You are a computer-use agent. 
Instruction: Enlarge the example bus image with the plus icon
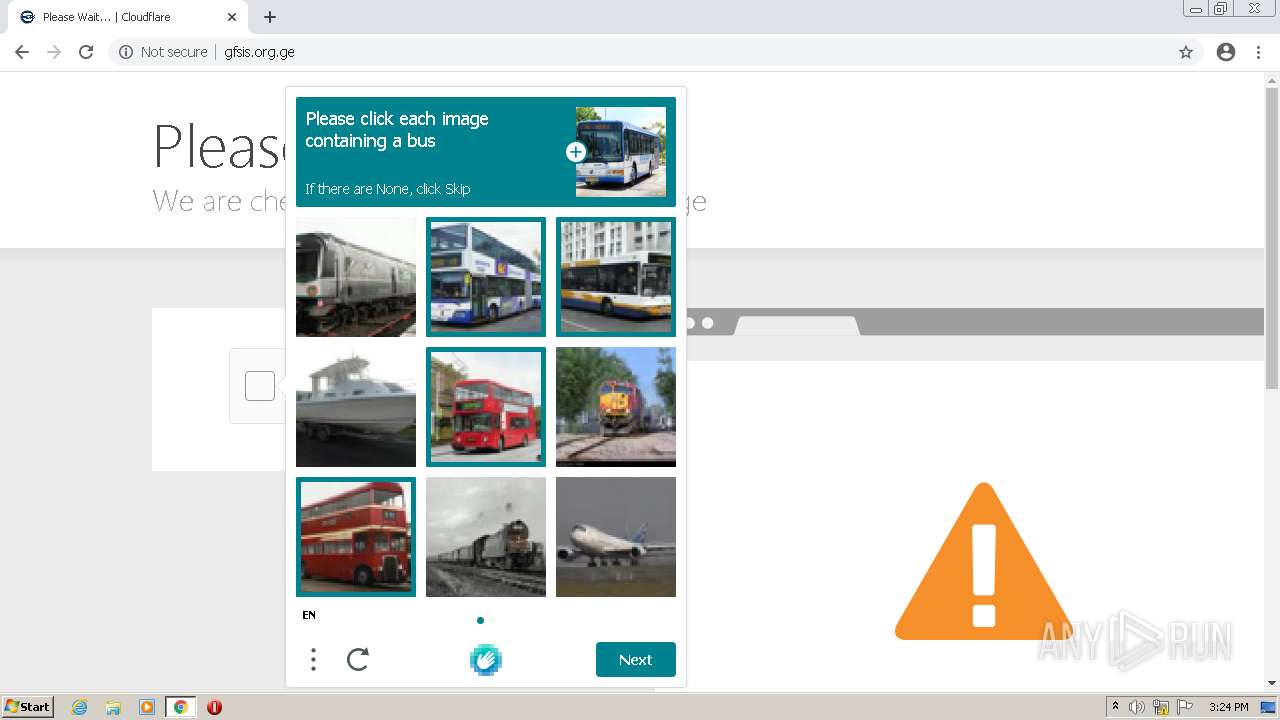tap(575, 152)
